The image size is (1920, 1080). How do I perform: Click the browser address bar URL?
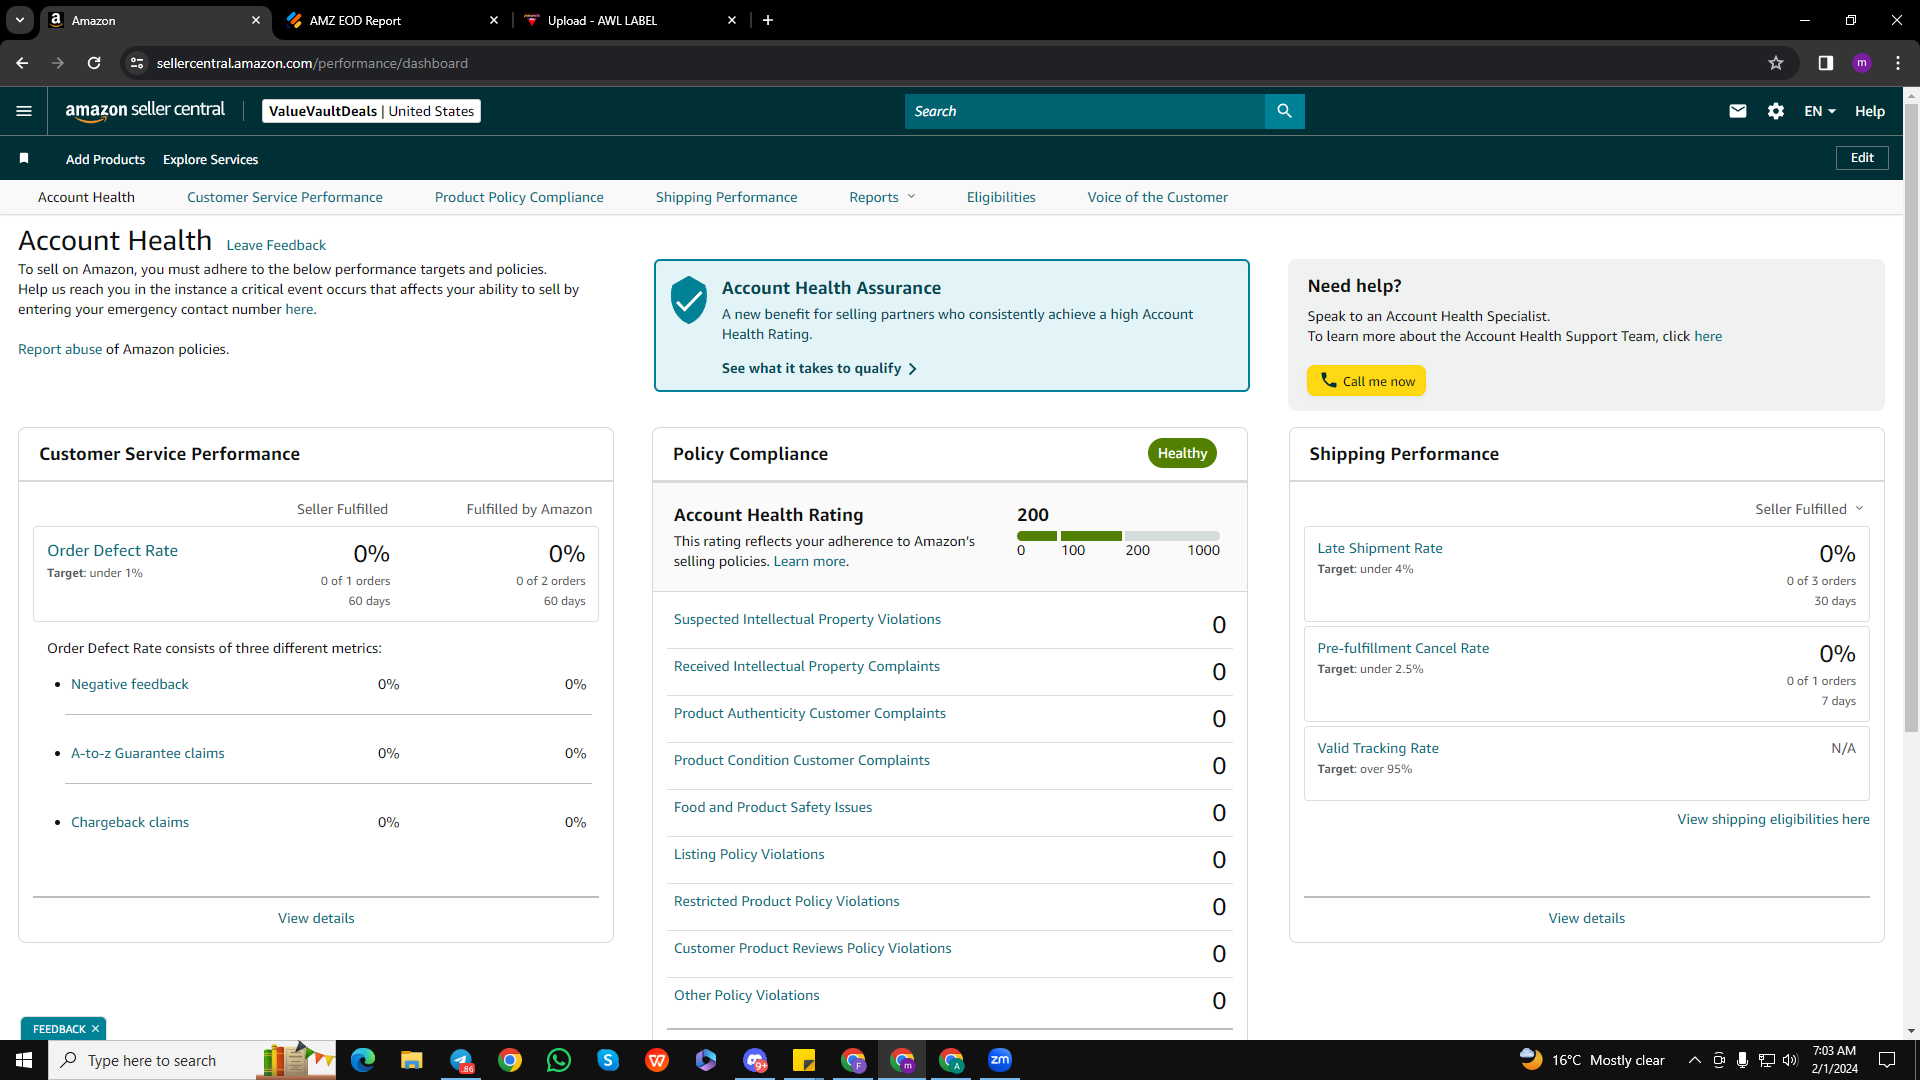coord(312,63)
